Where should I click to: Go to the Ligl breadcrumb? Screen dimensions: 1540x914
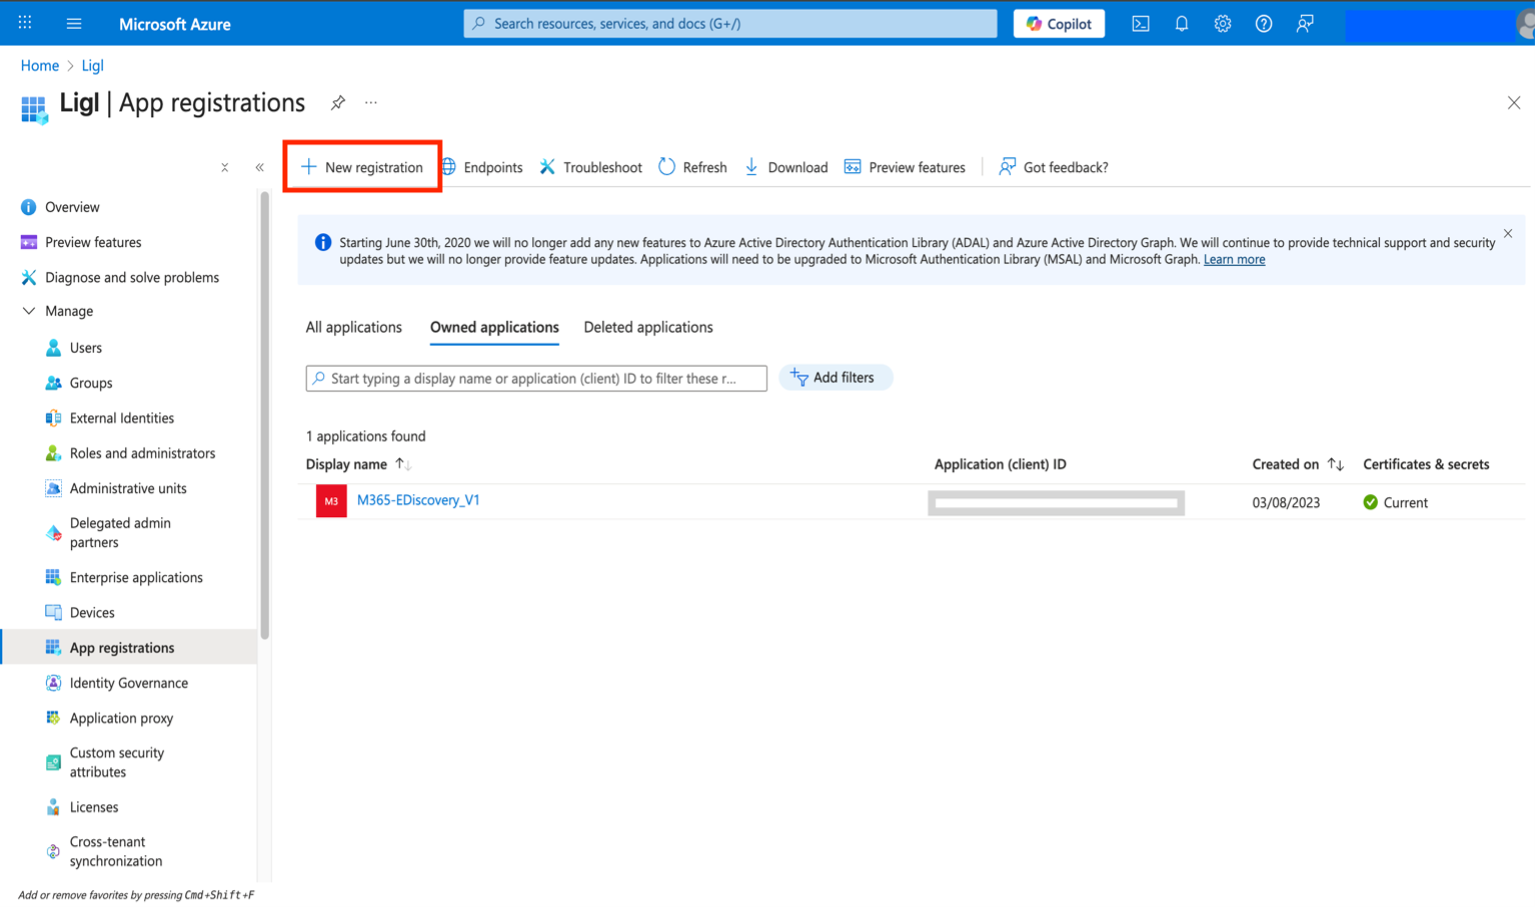92,66
